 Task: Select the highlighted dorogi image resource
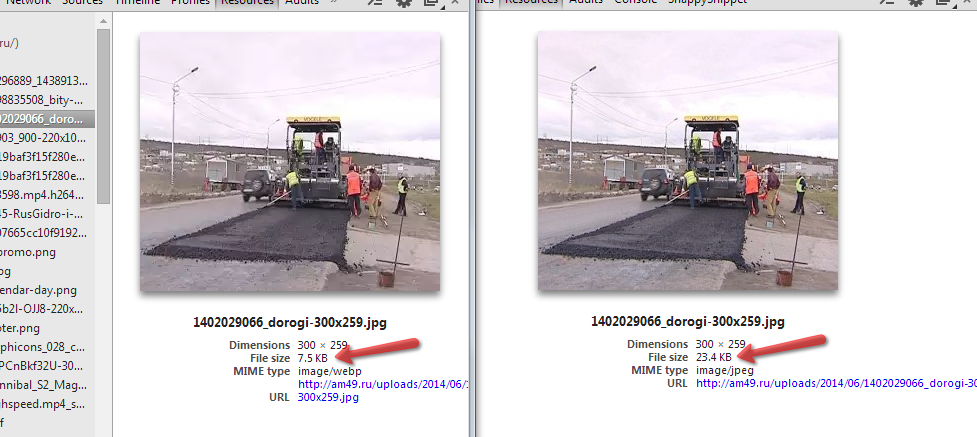[x=45, y=118]
